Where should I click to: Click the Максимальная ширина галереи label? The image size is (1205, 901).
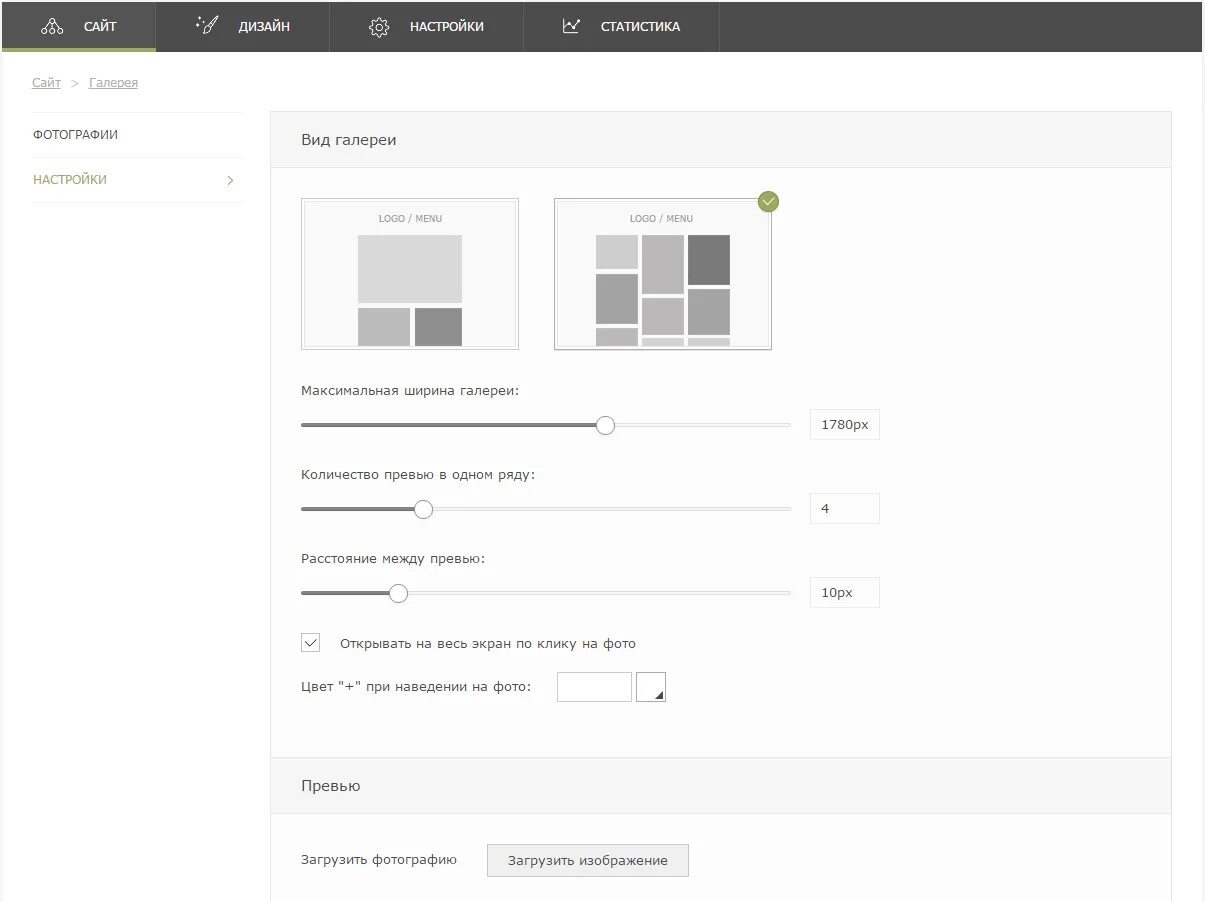point(410,391)
